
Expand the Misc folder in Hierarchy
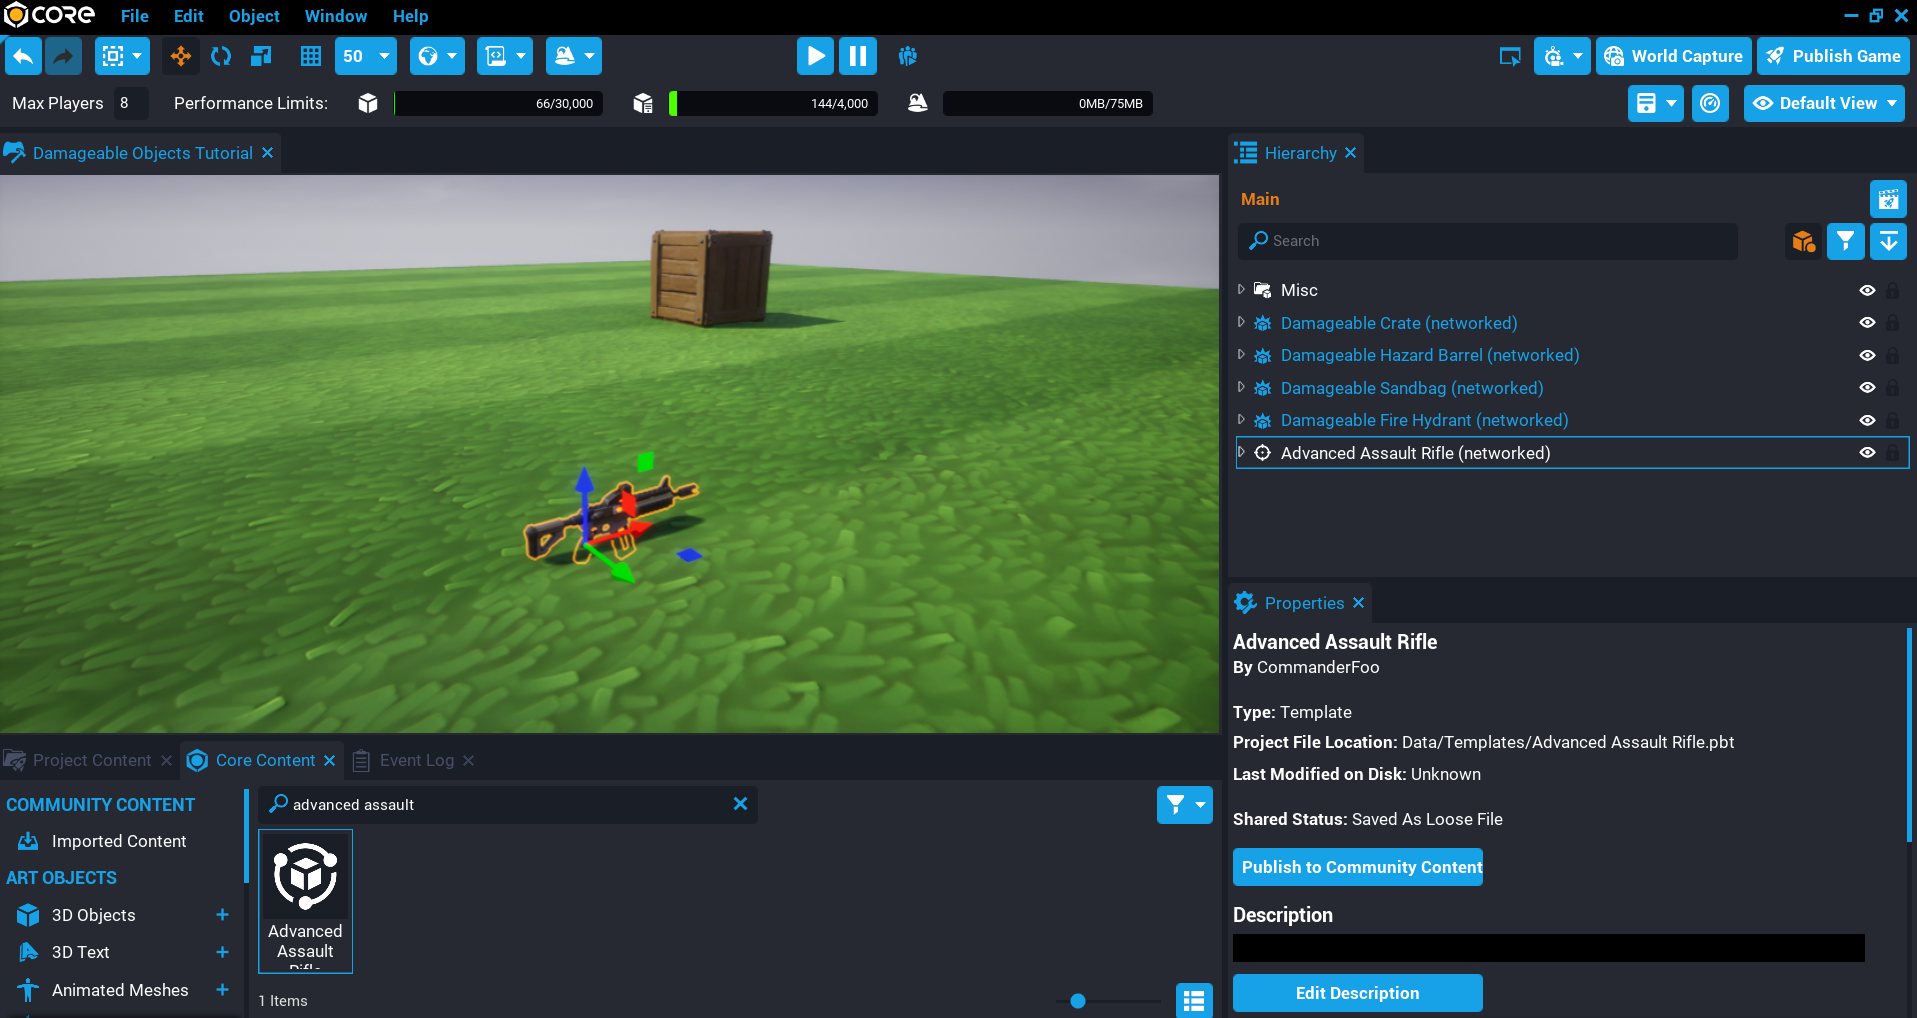coord(1241,290)
